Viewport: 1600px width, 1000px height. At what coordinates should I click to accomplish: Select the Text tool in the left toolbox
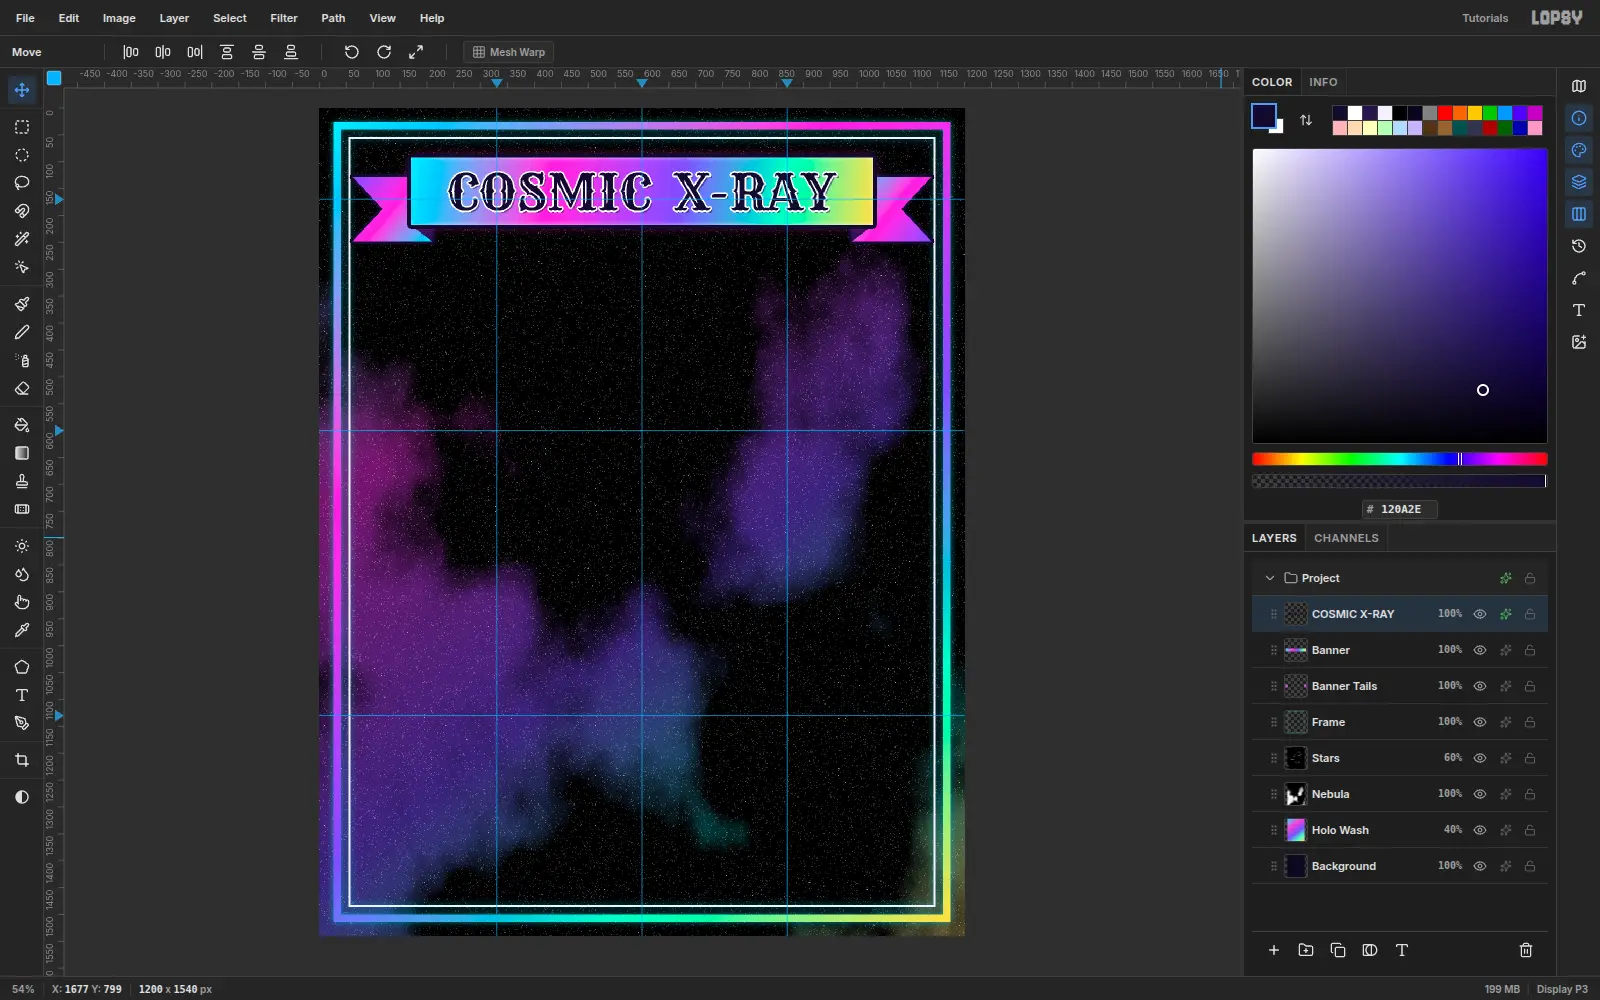click(x=22, y=695)
